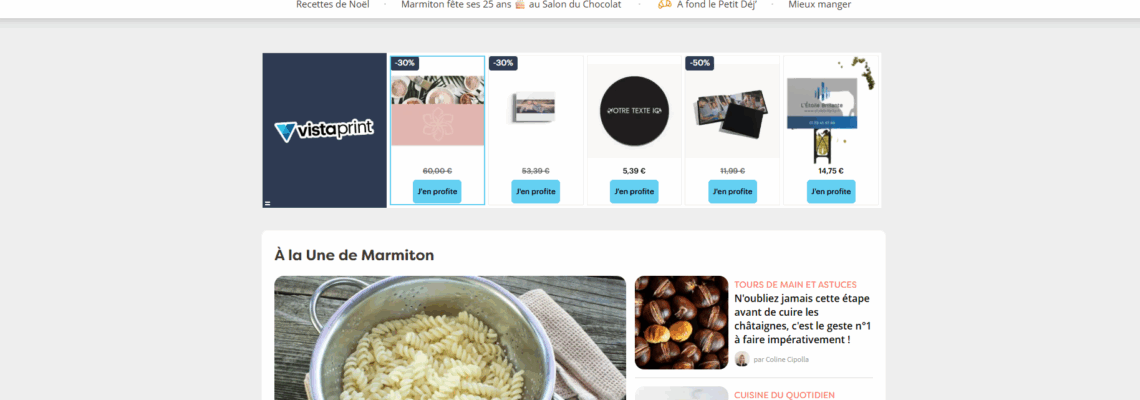1140x400 pixels.
Task: Click author avatar next to Coline Cipolla
Action: click(742, 359)
